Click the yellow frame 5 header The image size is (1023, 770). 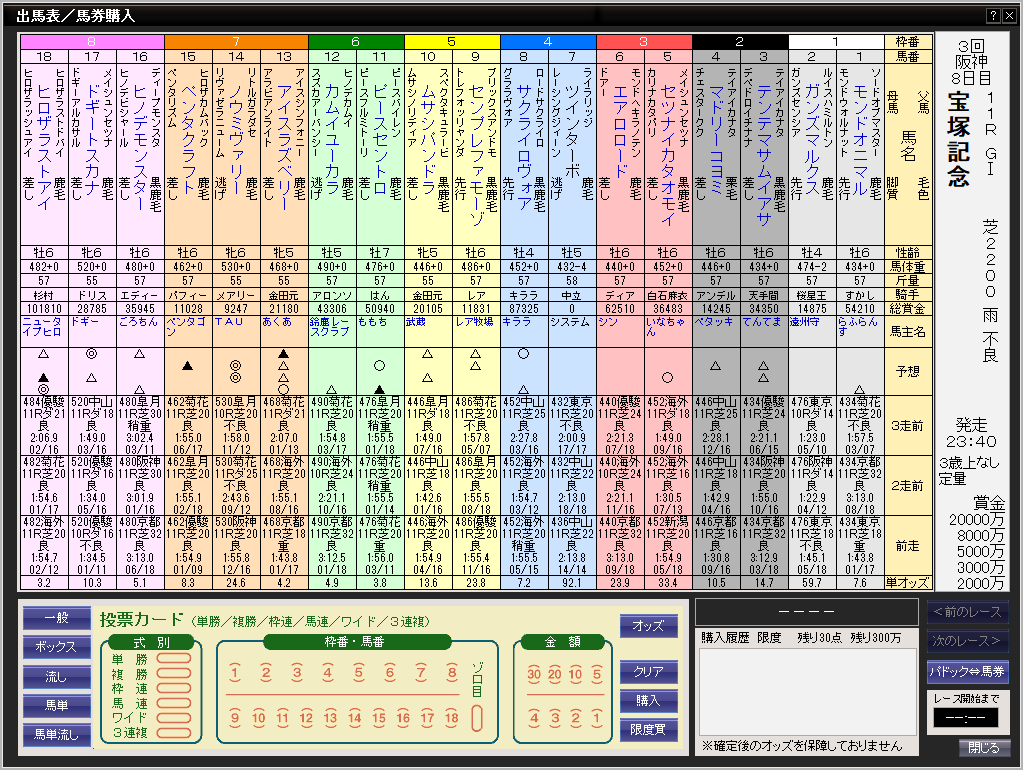(452, 42)
